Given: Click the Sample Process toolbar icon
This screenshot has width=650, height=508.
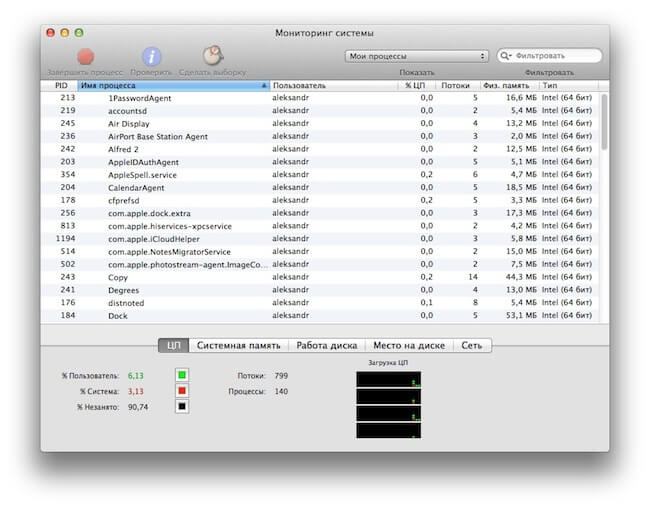Looking at the screenshot, I should pos(213,56).
